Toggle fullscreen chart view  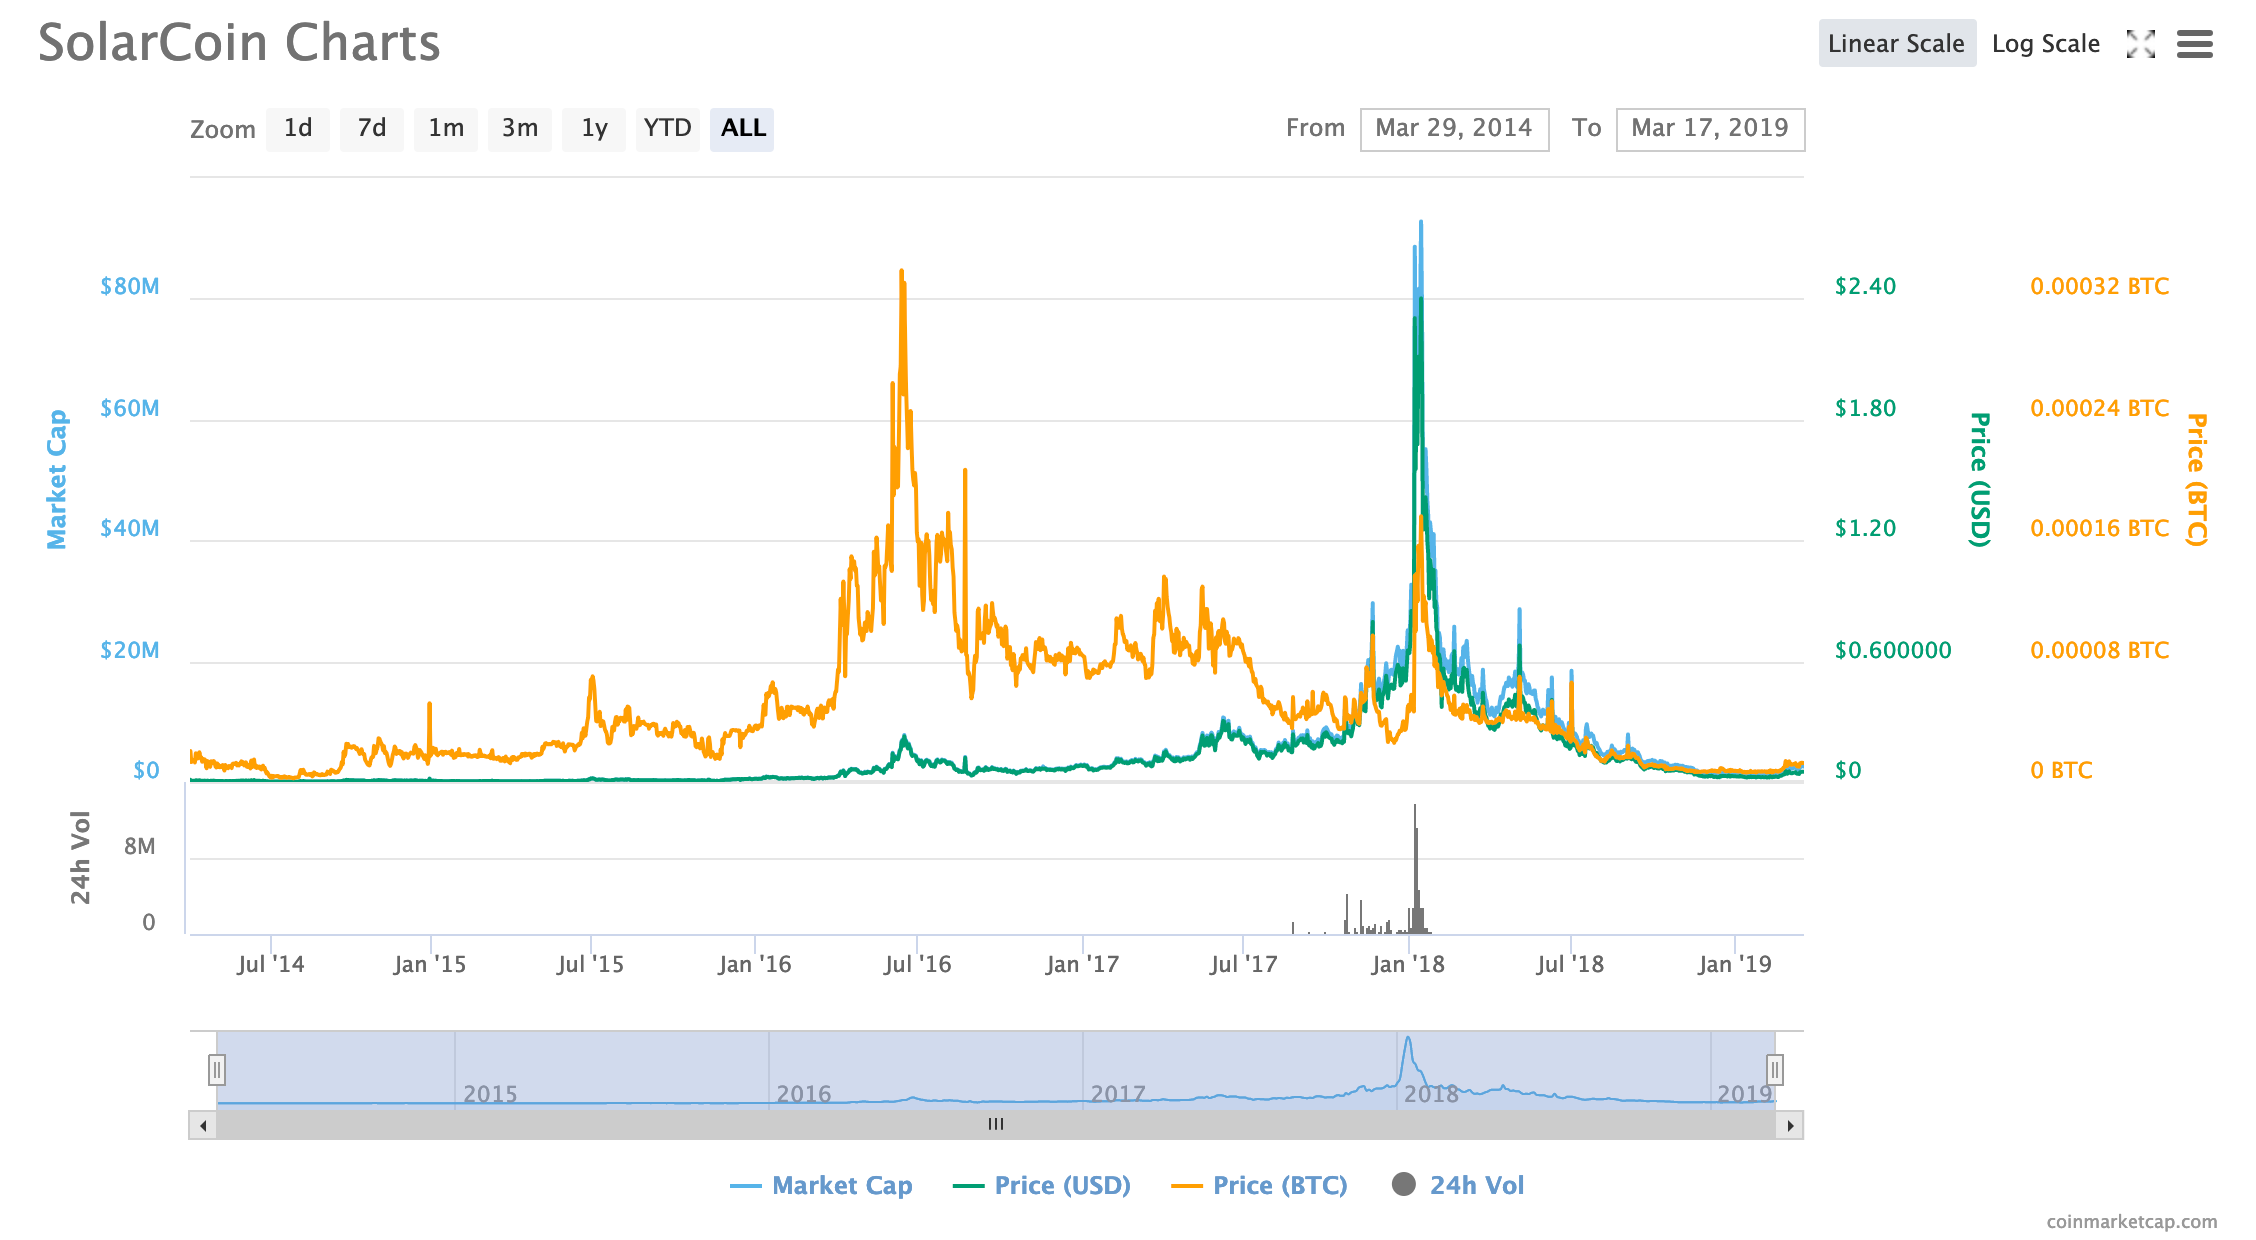tap(2140, 44)
